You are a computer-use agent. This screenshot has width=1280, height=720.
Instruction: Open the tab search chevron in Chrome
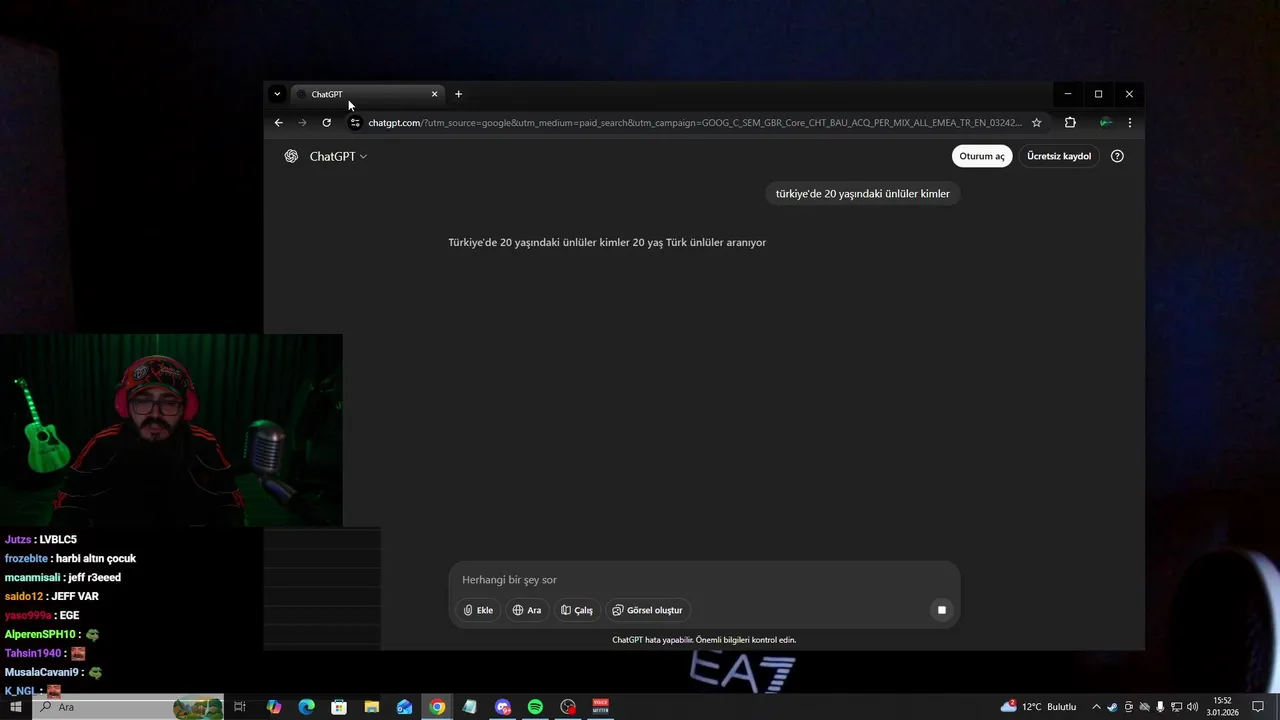click(277, 94)
